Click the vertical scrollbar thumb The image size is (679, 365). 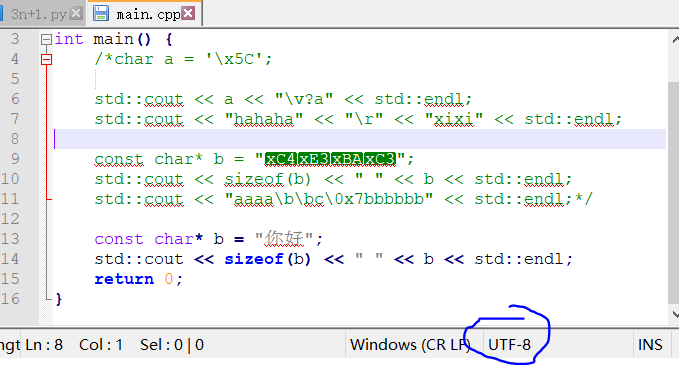click(x=673, y=193)
